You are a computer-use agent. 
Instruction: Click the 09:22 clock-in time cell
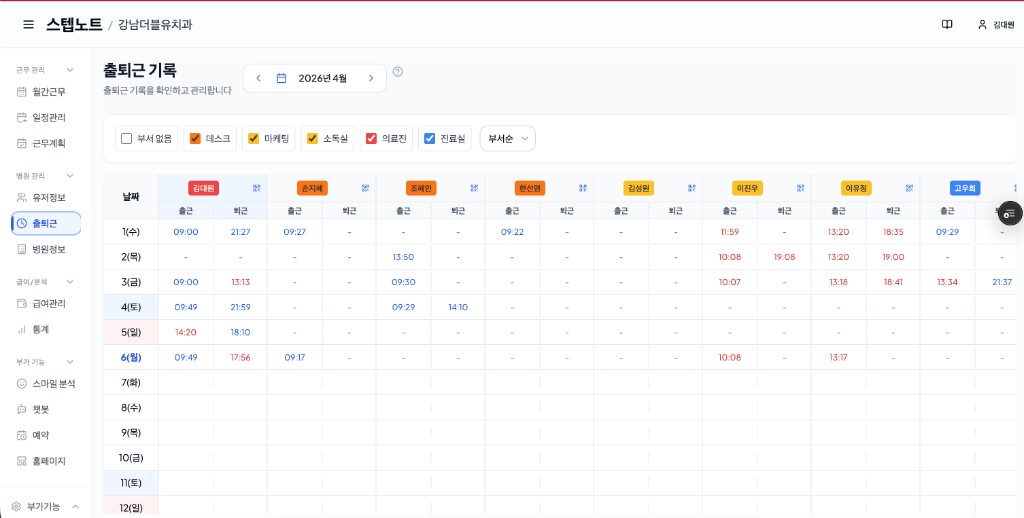coord(513,232)
